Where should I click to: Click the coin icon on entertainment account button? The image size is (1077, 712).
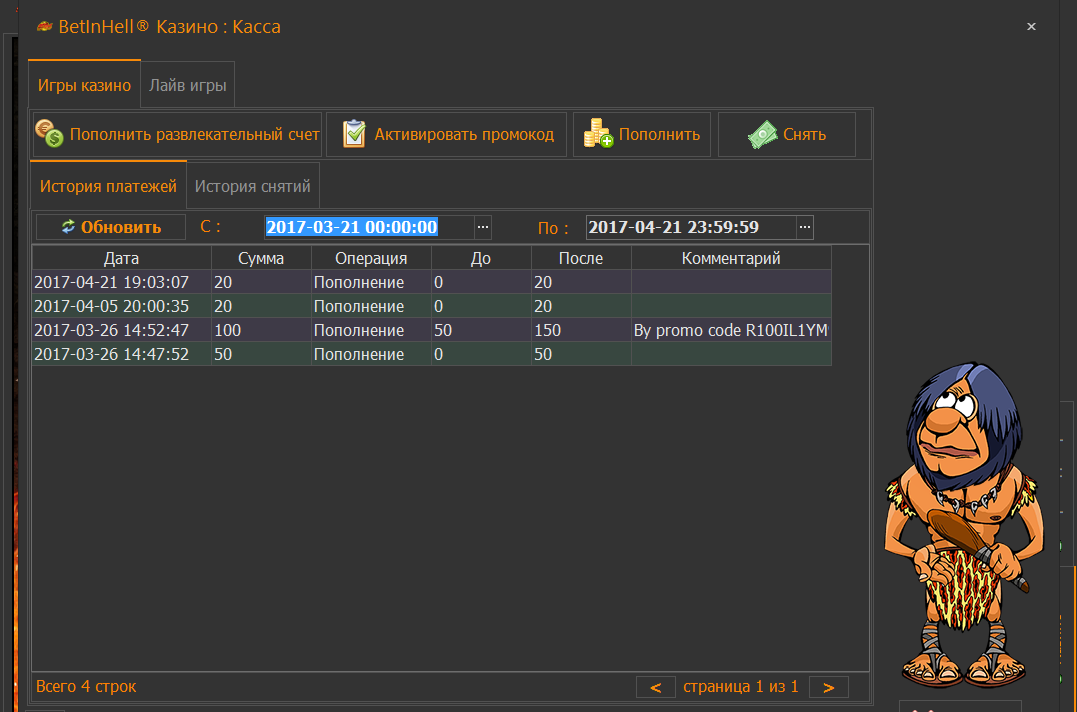coord(49,134)
